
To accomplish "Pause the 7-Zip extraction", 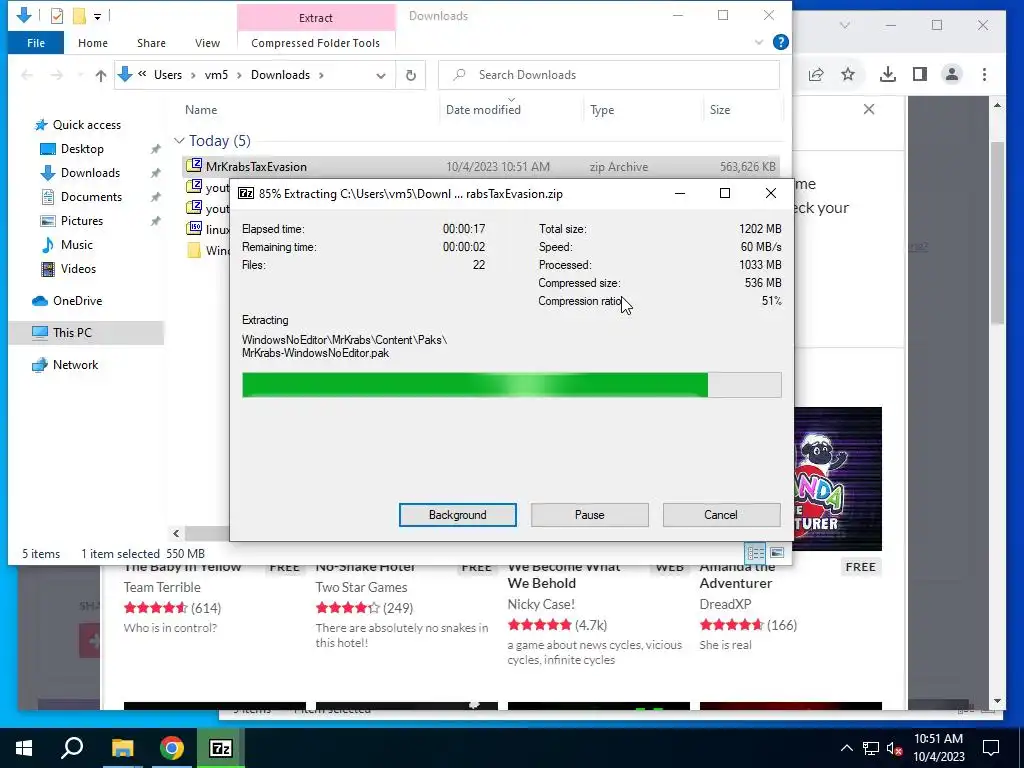I will click(589, 515).
